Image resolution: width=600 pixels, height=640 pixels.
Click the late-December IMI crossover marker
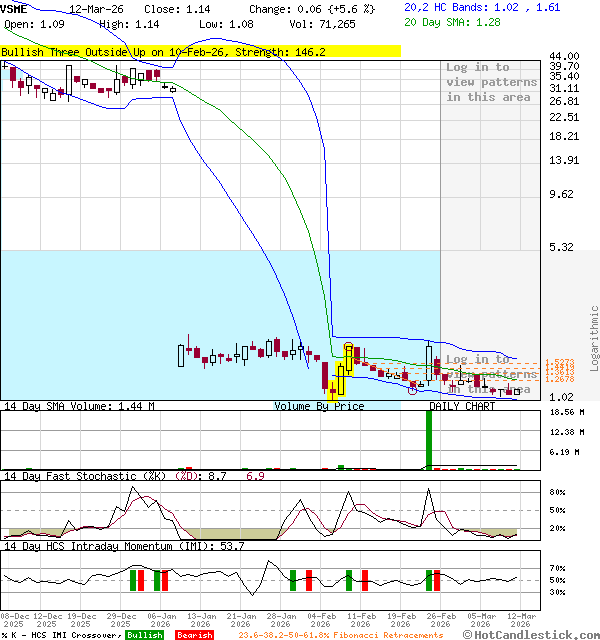coord(136,579)
